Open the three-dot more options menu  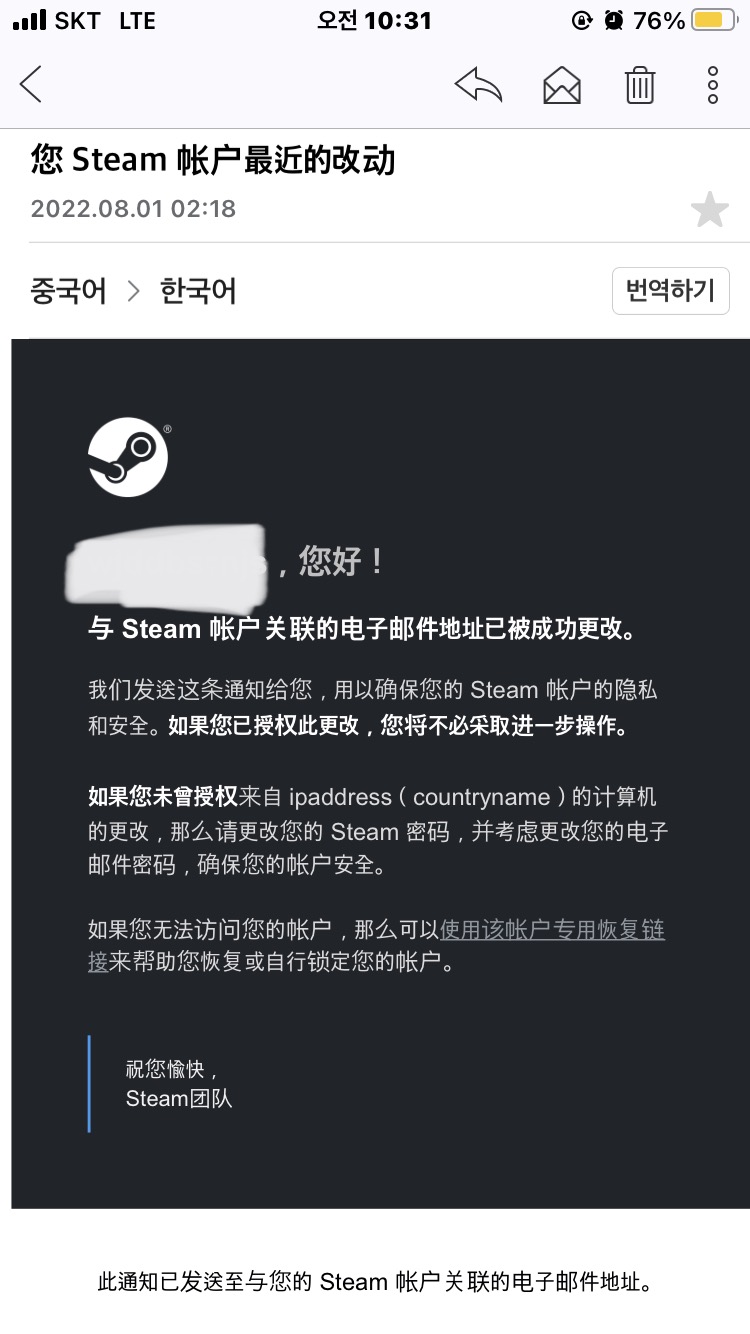(713, 85)
